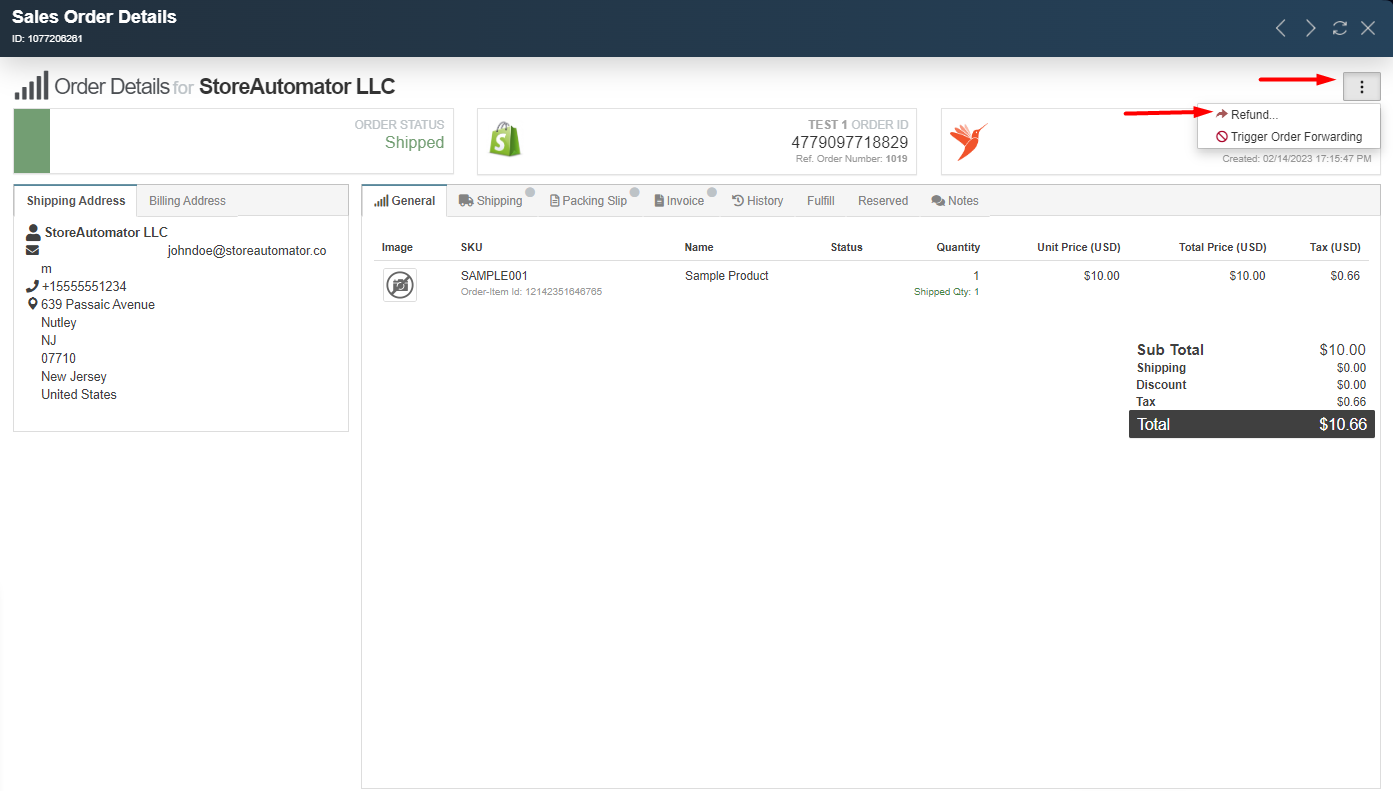The width and height of the screenshot is (1393, 791).
Task: Click the no-image product thumbnail for SAMPLE001
Action: (x=400, y=285)
